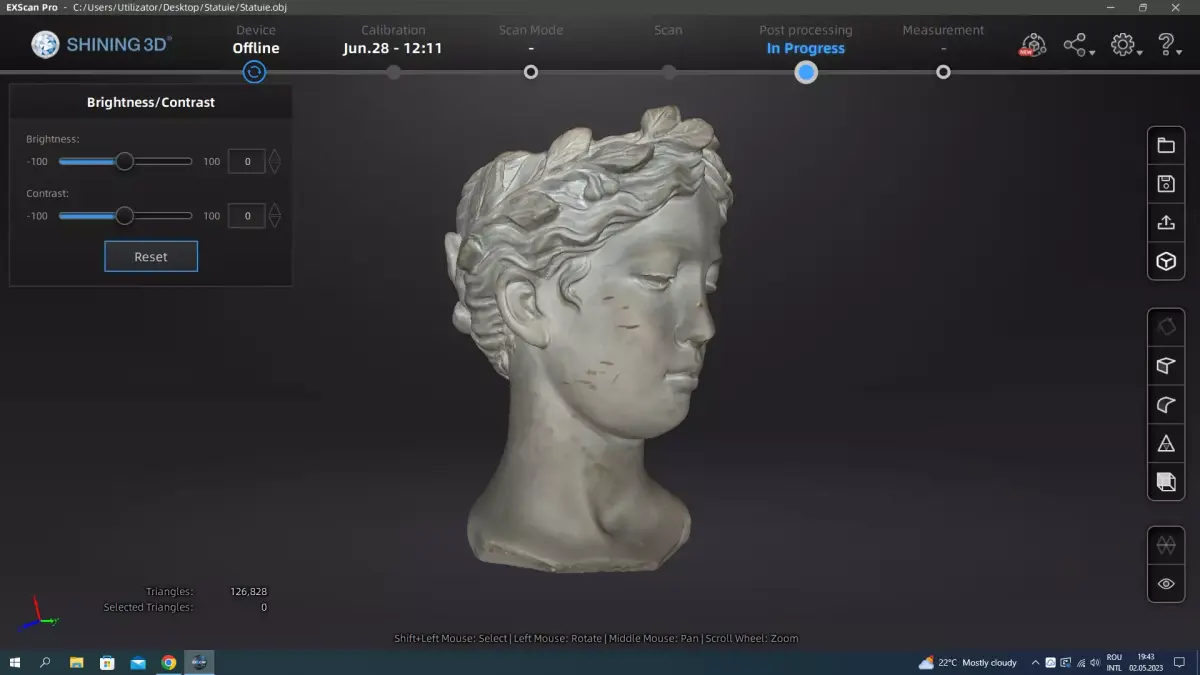Open the Device Offline step
Image resolution: width=1200 pixels, height=675 pixels.
[256, 40]
